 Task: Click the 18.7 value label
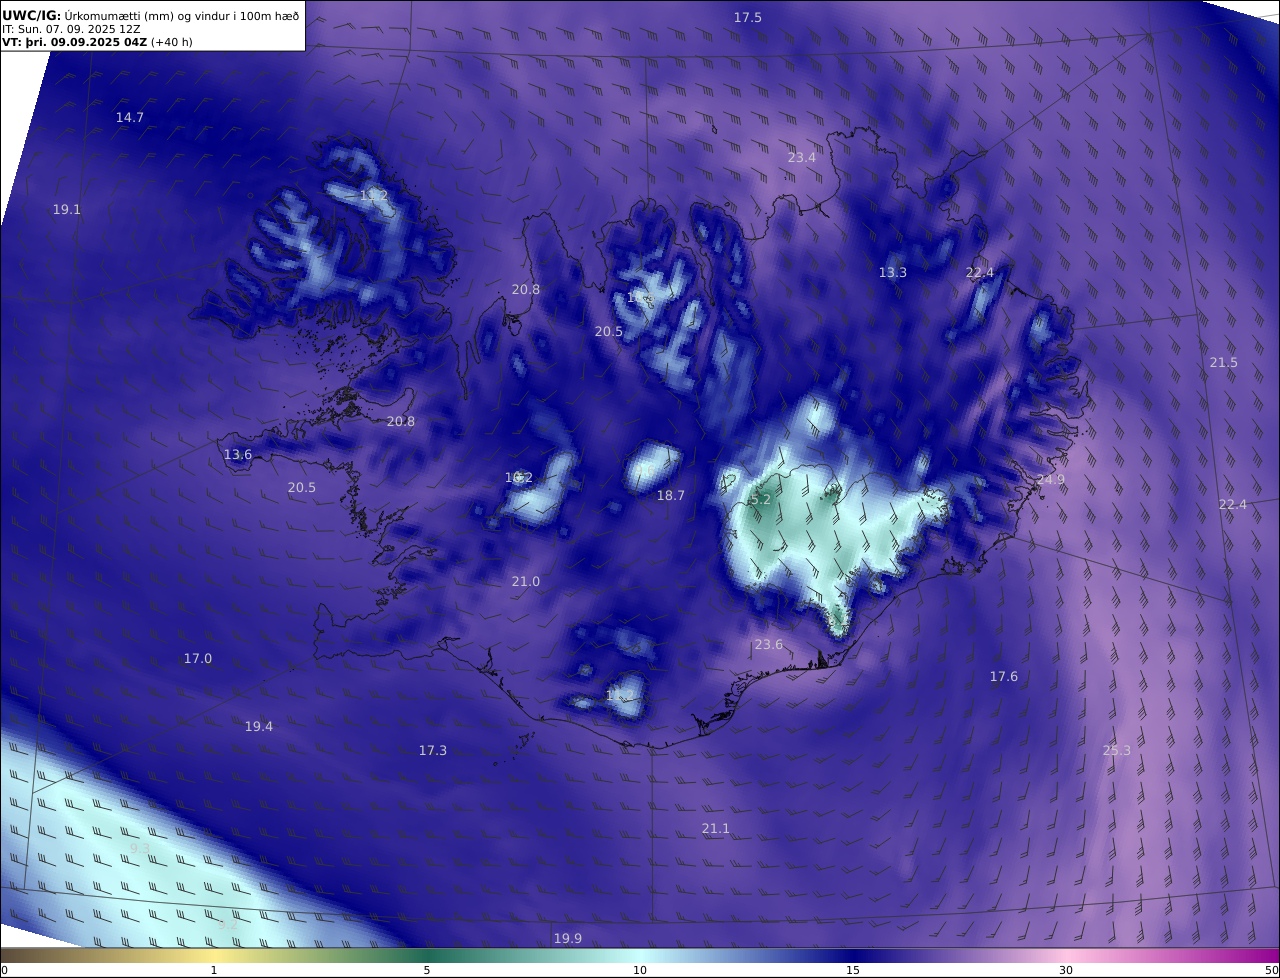671,495
